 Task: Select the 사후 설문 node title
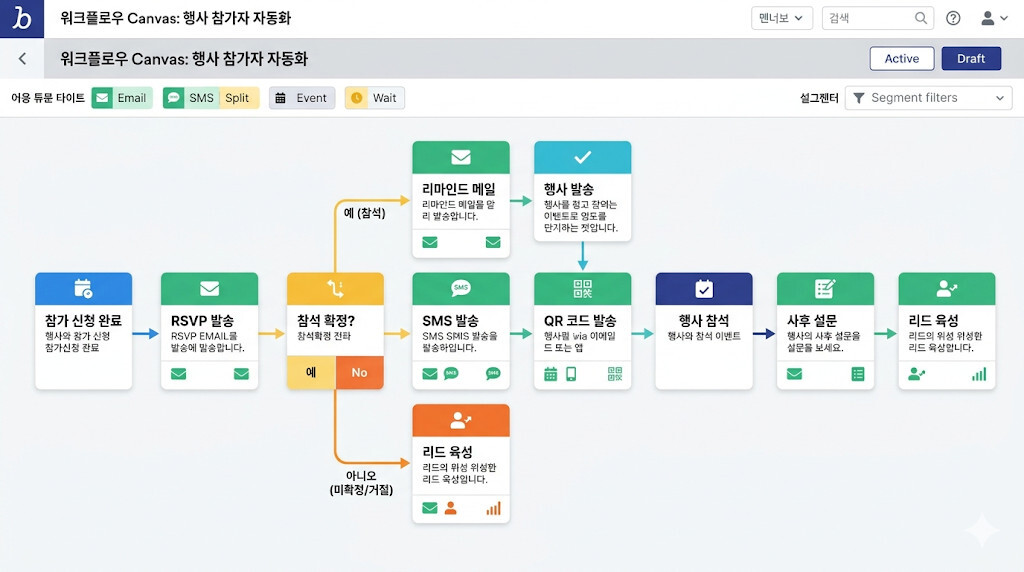[812, 321]
